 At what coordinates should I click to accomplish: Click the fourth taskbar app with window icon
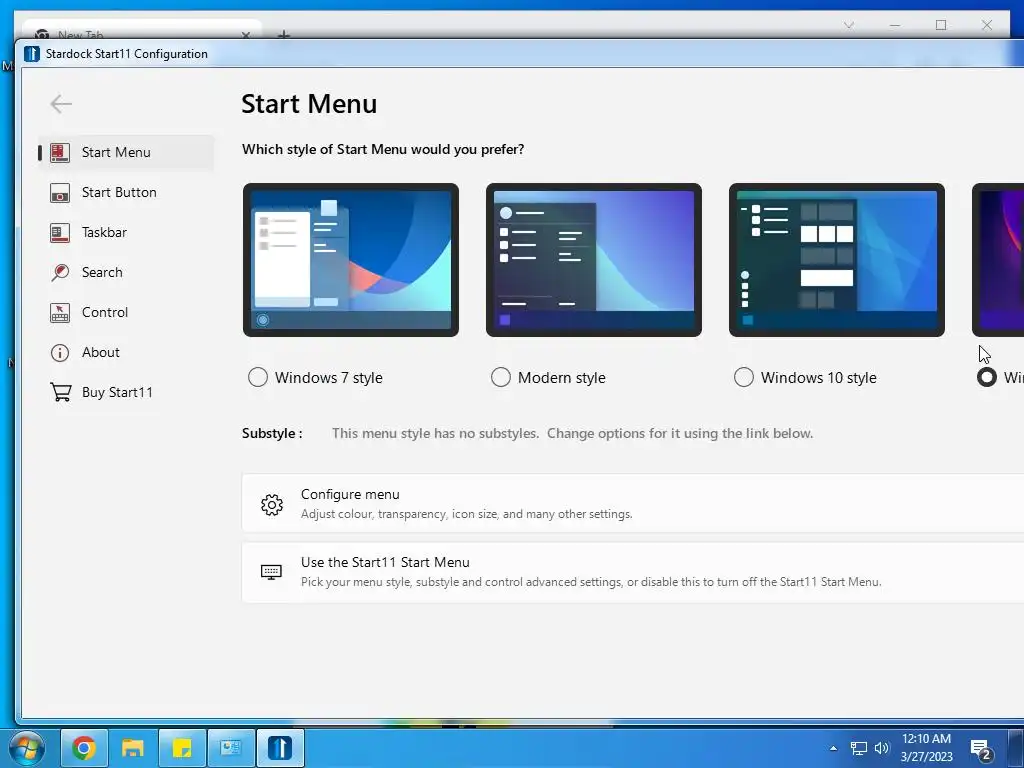tap(231, 748)
